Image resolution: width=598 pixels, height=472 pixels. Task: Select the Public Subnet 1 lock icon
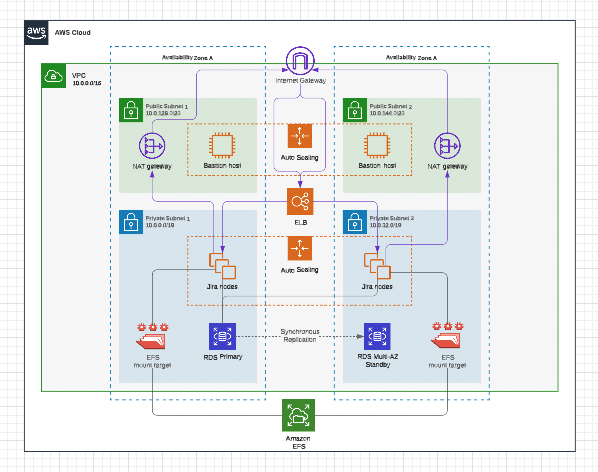(131, 110)
